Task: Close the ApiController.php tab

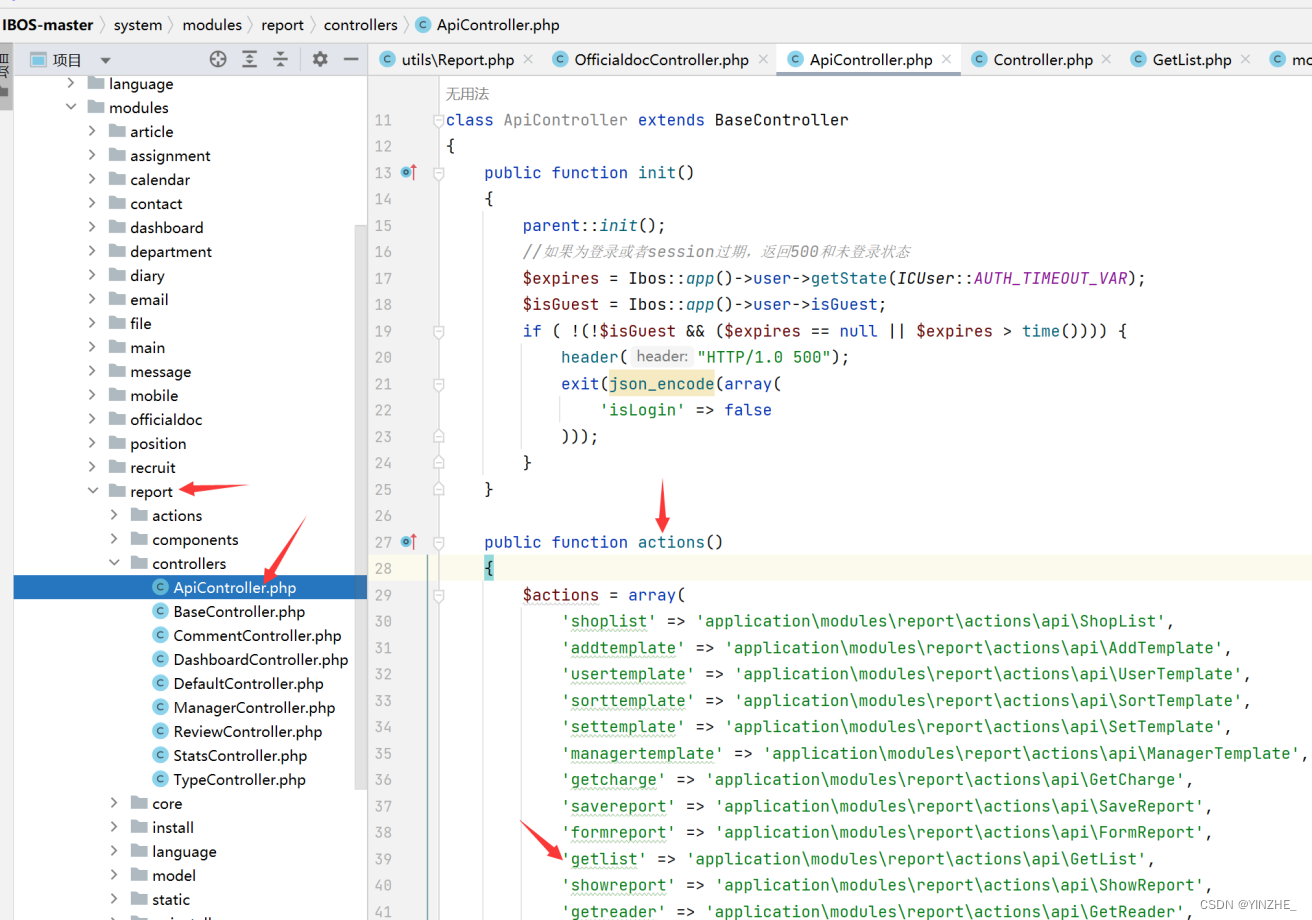Action: coord(946,60)
